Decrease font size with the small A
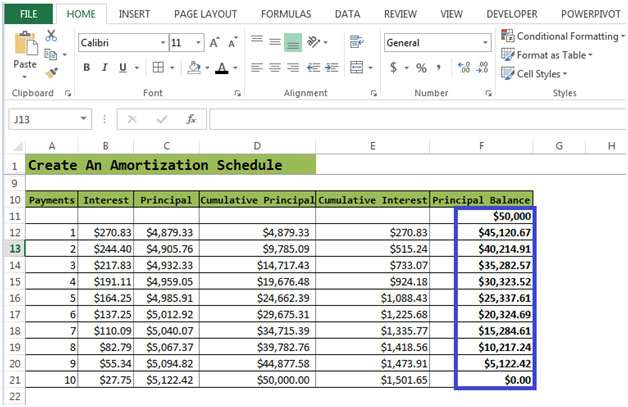This screenshot has width=628, height=407. [x=233, y=42]
